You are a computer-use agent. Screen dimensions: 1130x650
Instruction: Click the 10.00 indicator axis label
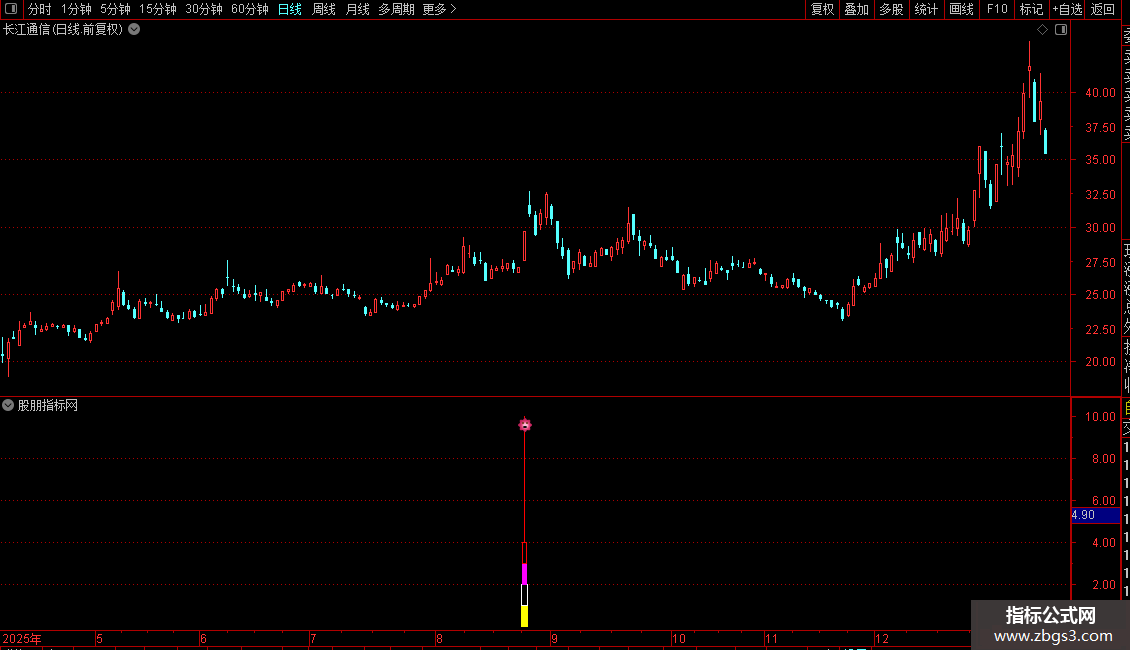click(x=1100, y=417)
